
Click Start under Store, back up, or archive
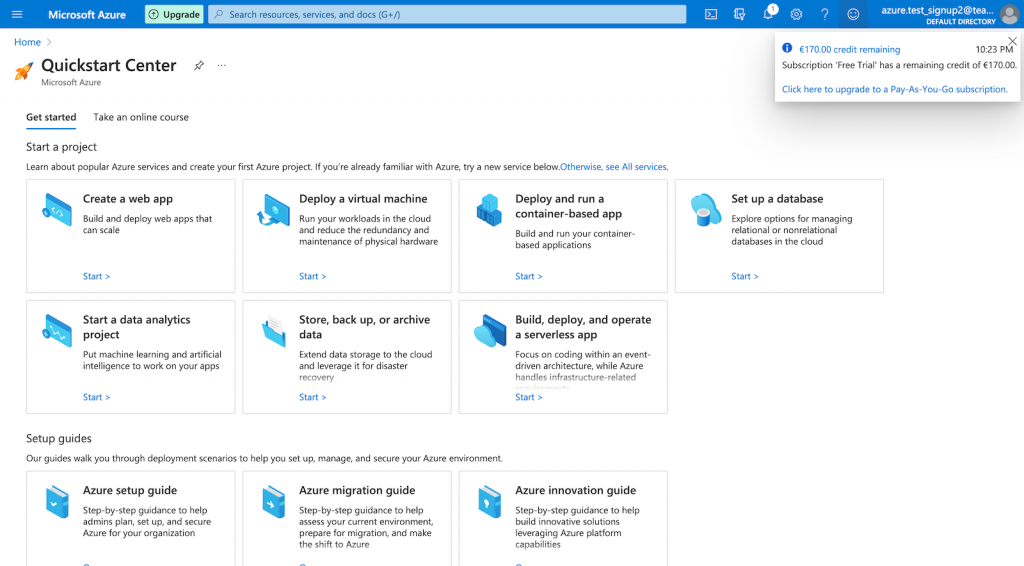tap(313, 397)
